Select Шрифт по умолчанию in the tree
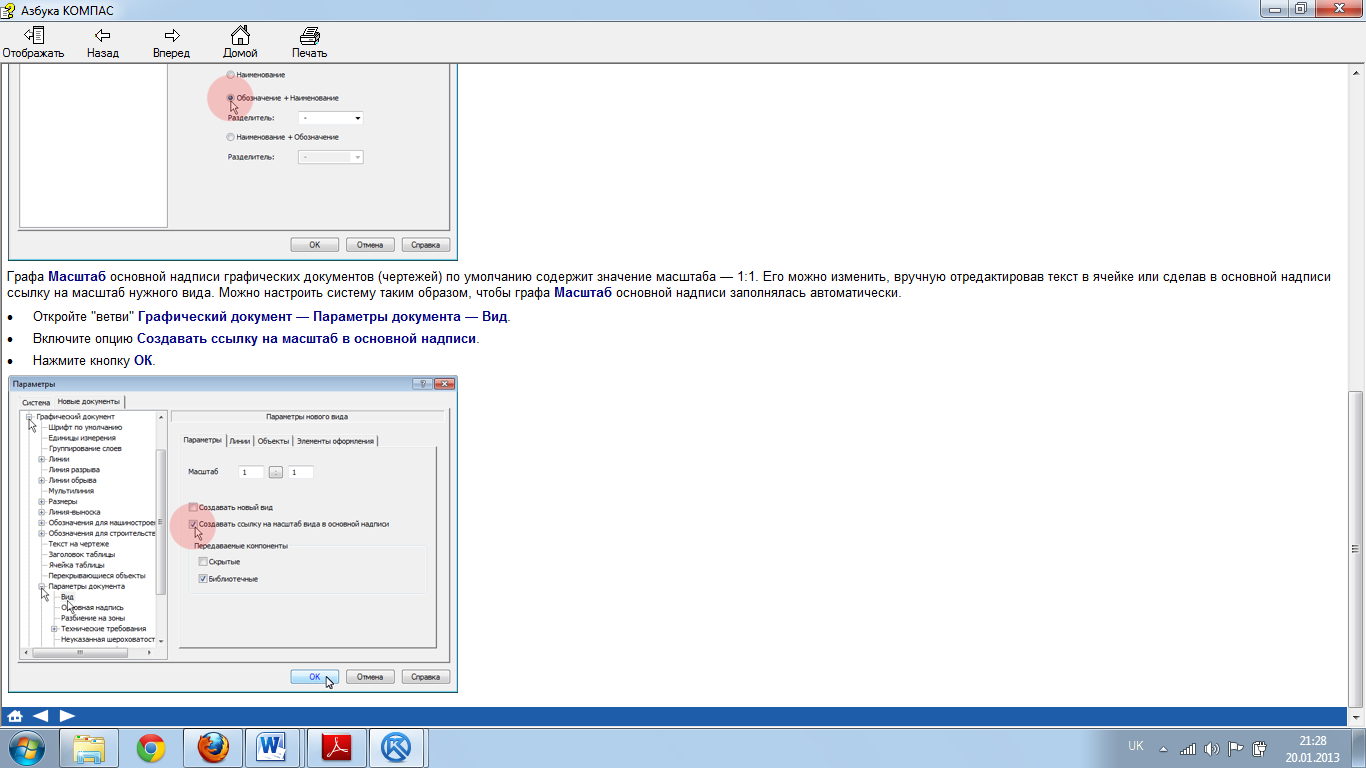This screenshot has height=768, width=1366. pyautogui.click(x=85, y=427)
